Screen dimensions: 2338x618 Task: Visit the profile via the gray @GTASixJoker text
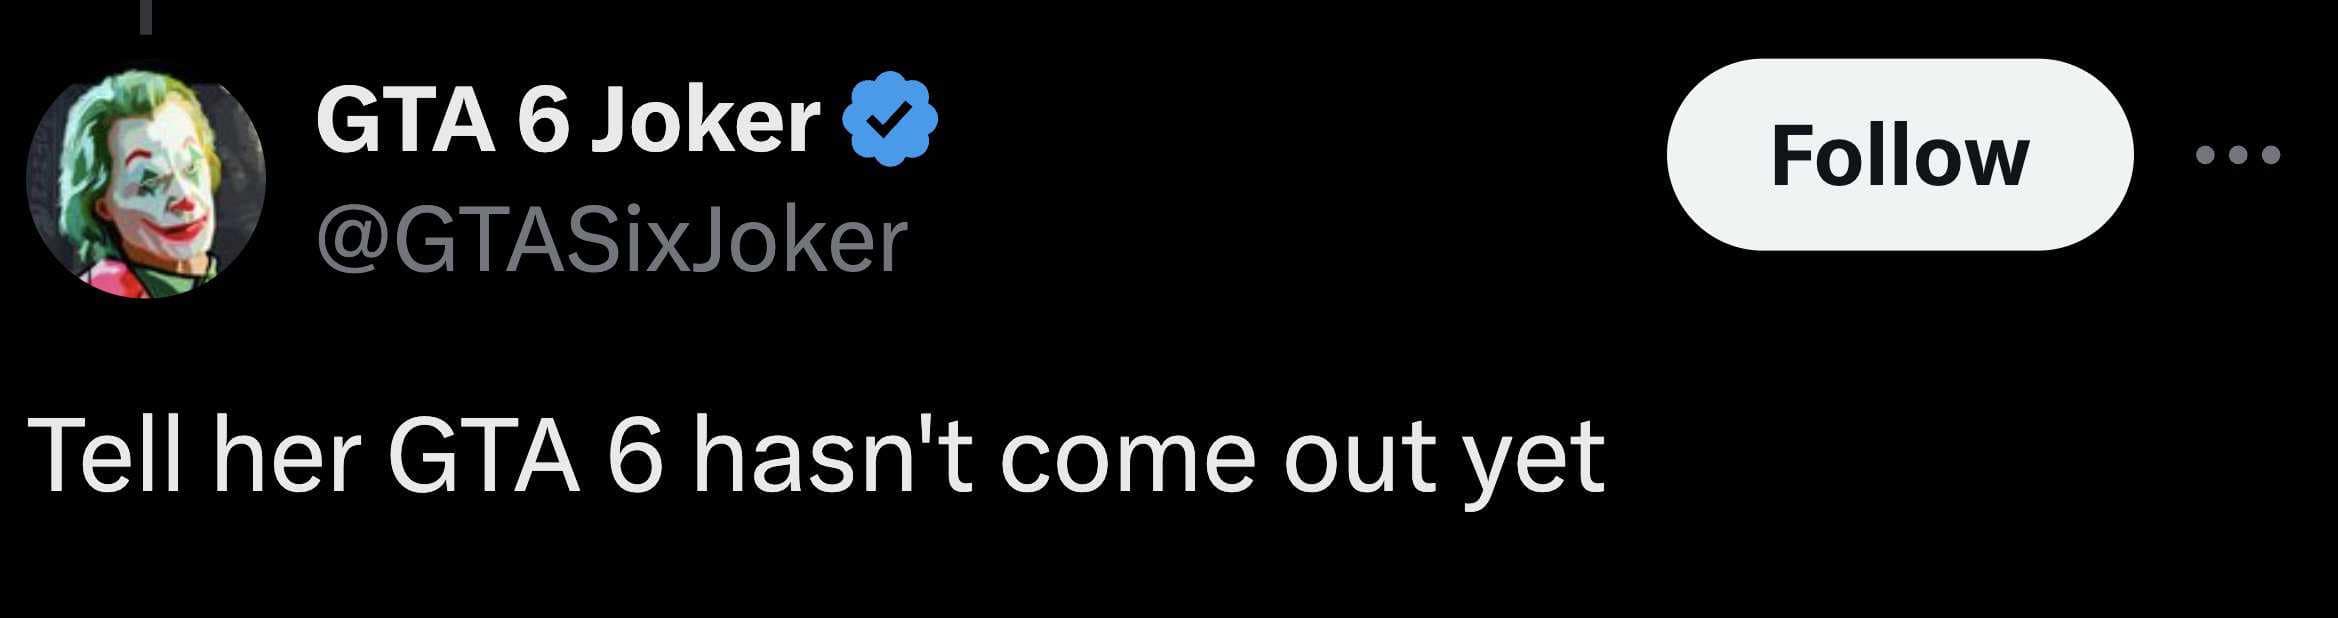tap(612, 241)
